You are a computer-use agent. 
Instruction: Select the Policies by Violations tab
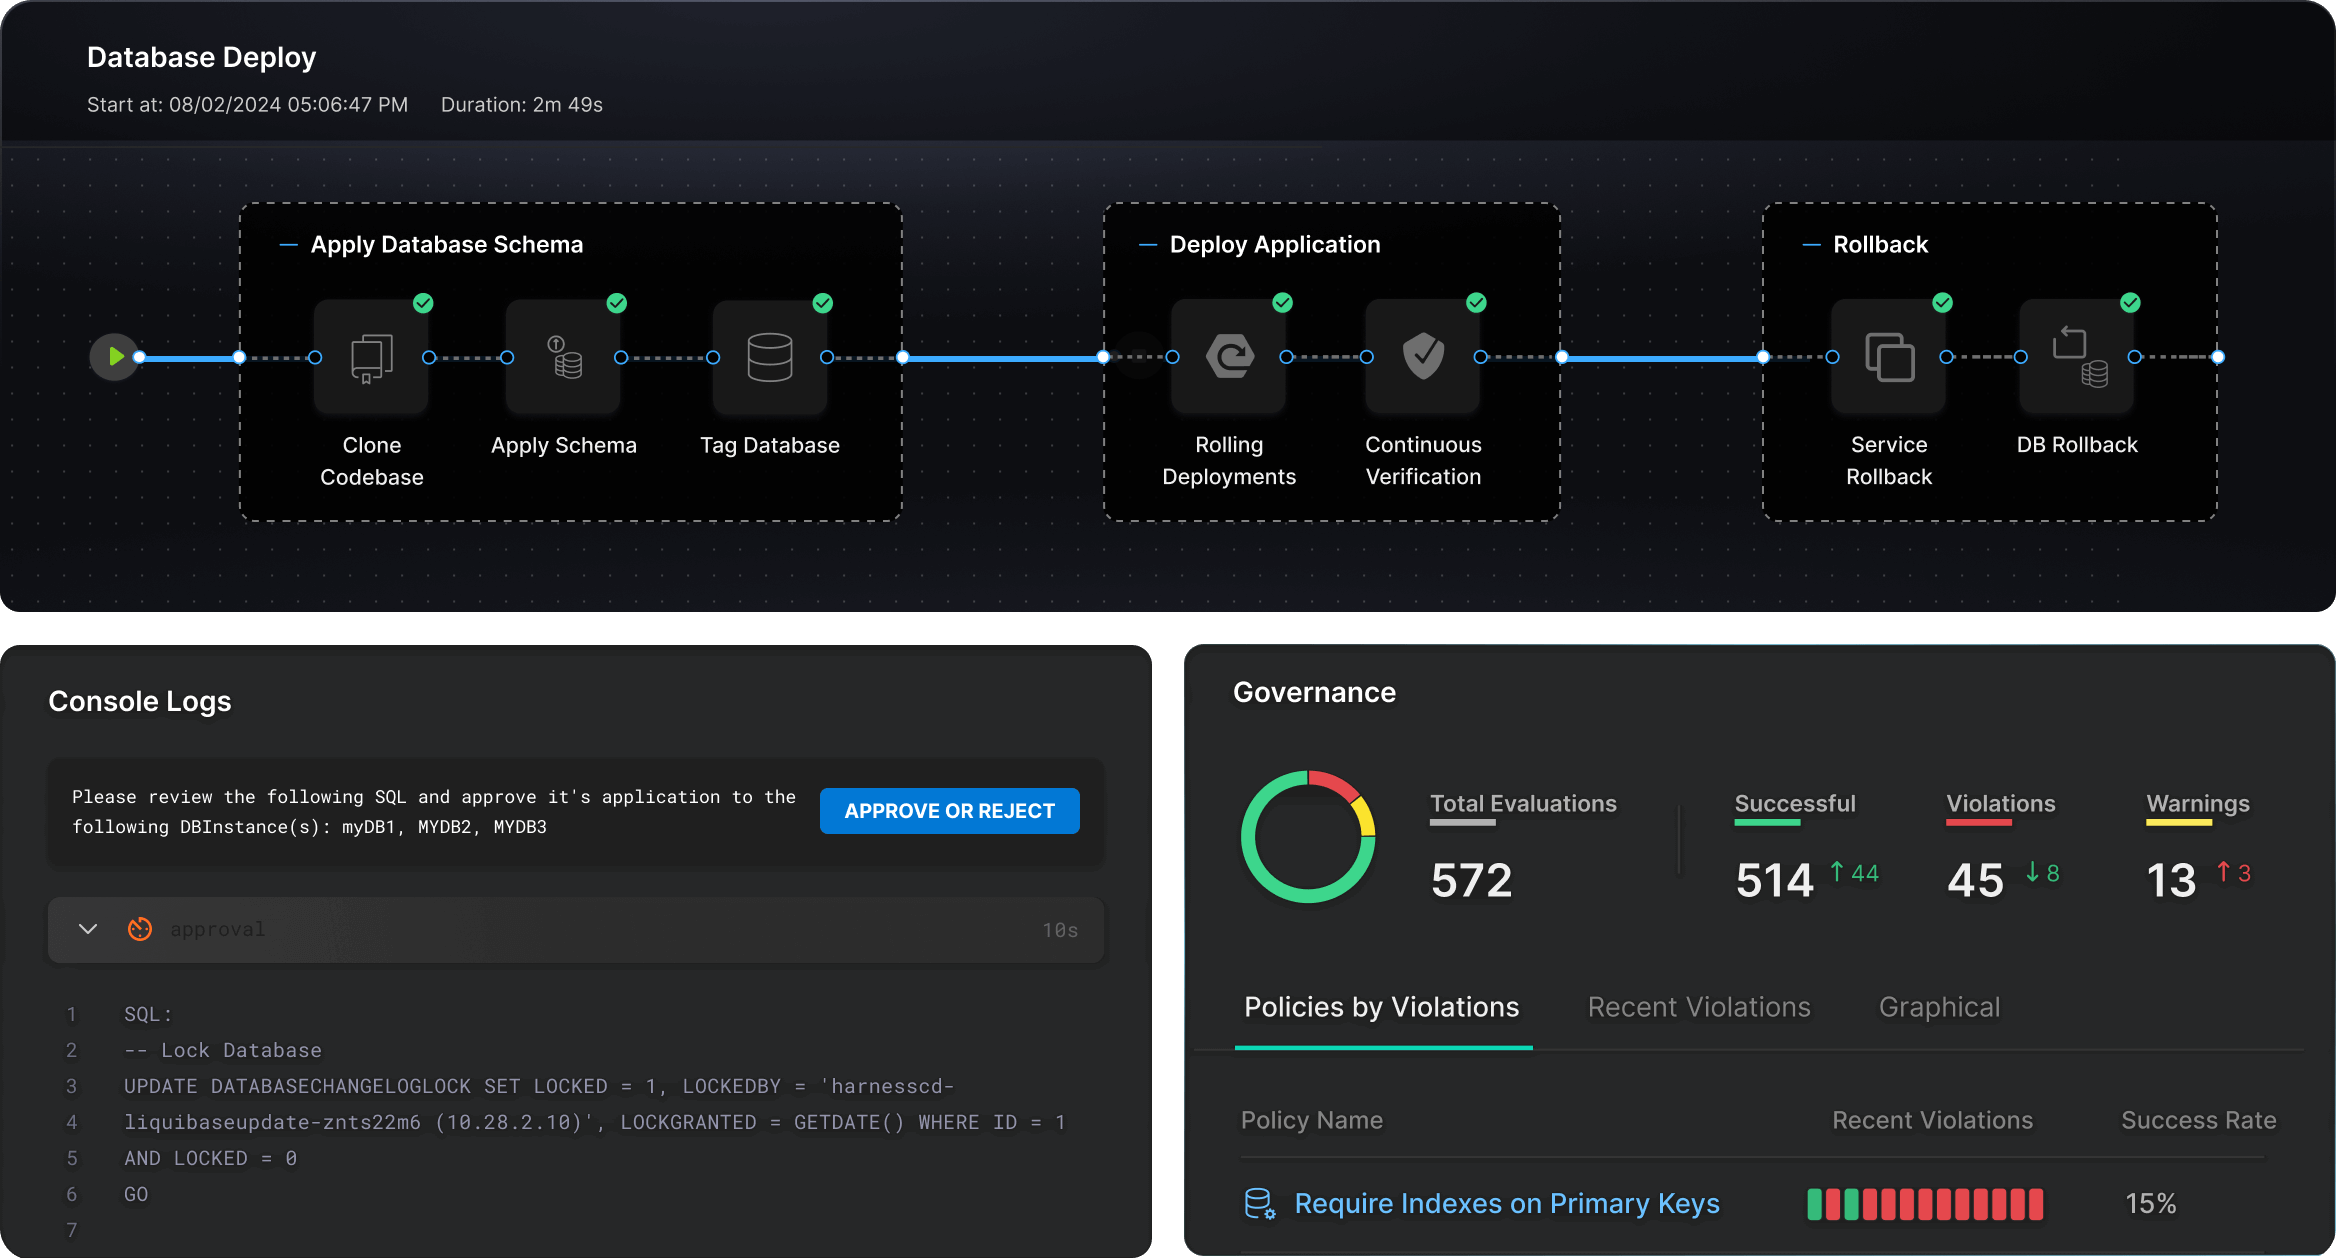point(1382,1008)
